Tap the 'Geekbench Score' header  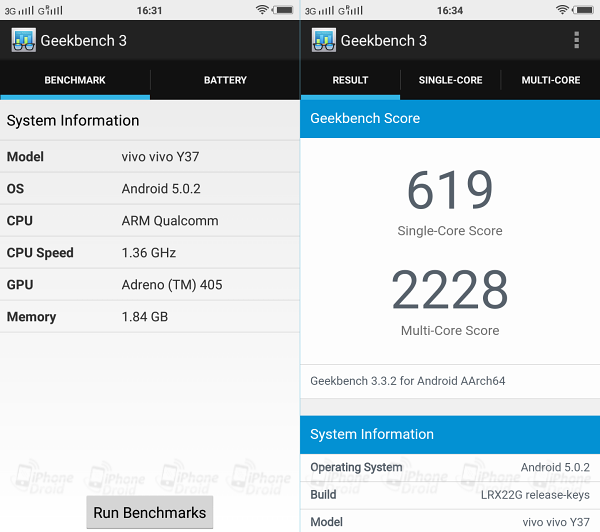pos(450,119)
